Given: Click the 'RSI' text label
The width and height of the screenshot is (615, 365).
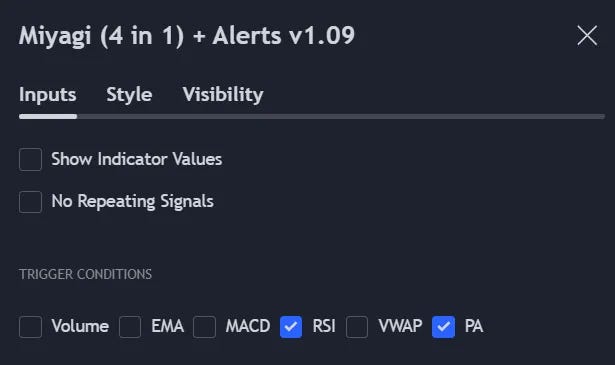Looking at the screenshot, I should (x=324, y=326).
